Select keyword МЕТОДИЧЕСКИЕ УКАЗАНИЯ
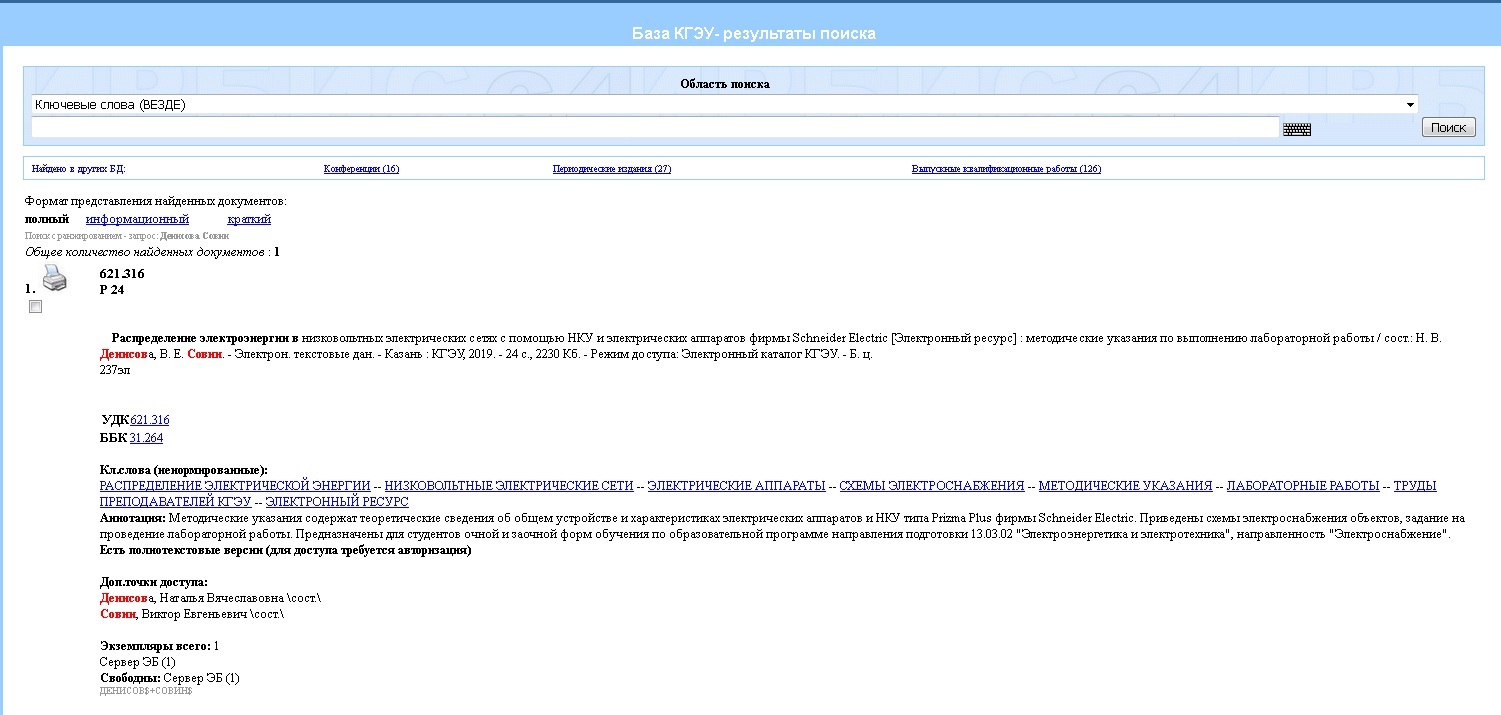The width and height of the screenshot is (1501, 715). (x=1125, y=486)
